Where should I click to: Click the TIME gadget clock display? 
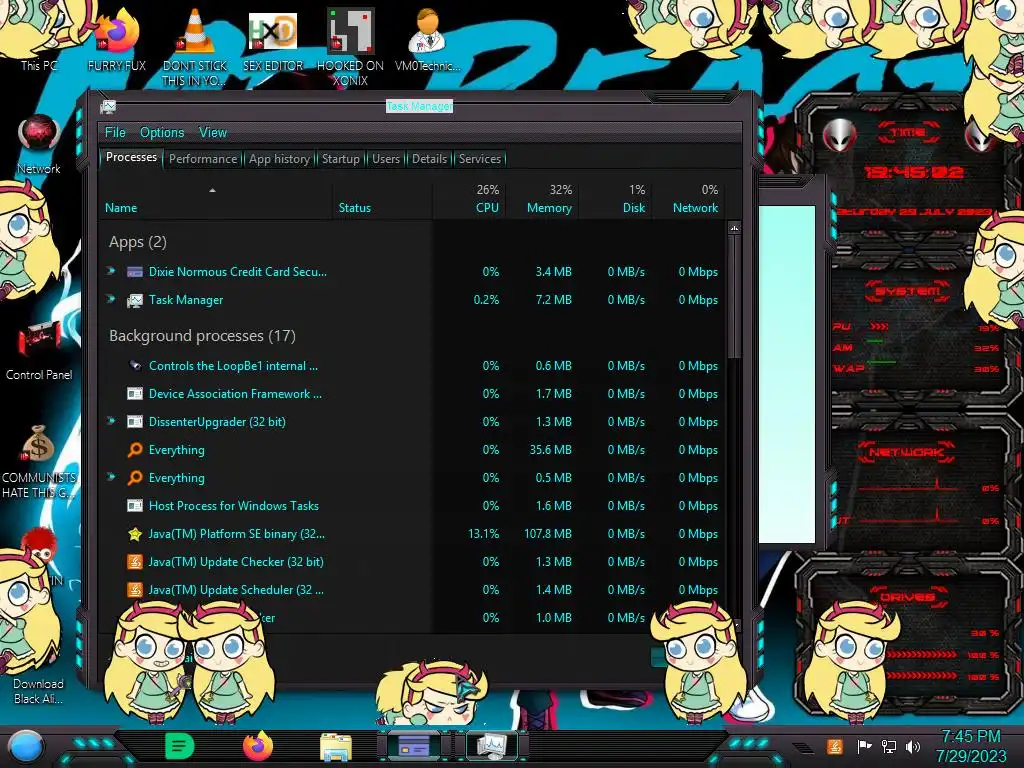tap(913, 172)
